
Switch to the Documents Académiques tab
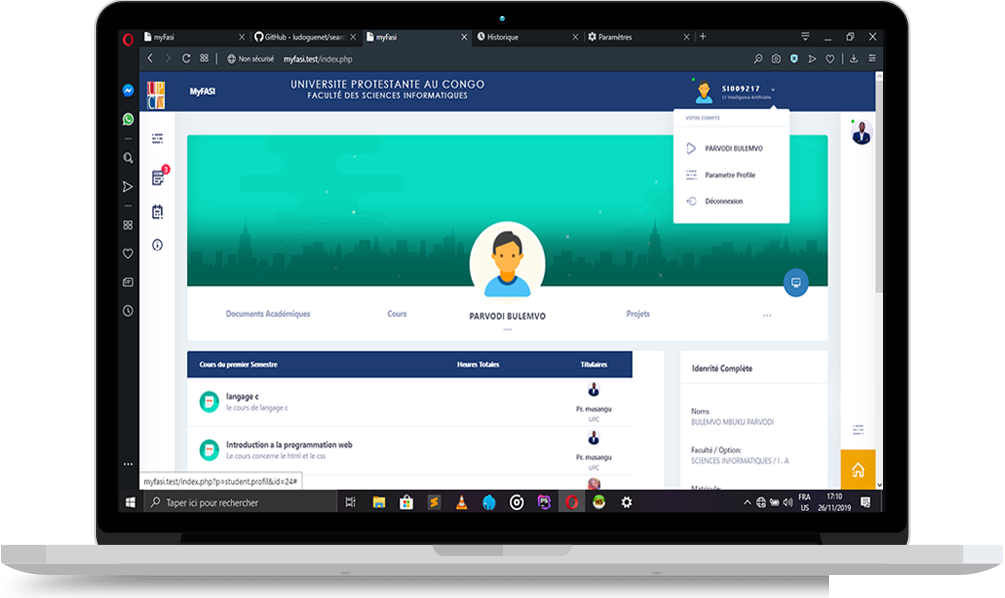pyautogui.click(x=268, y=314)
